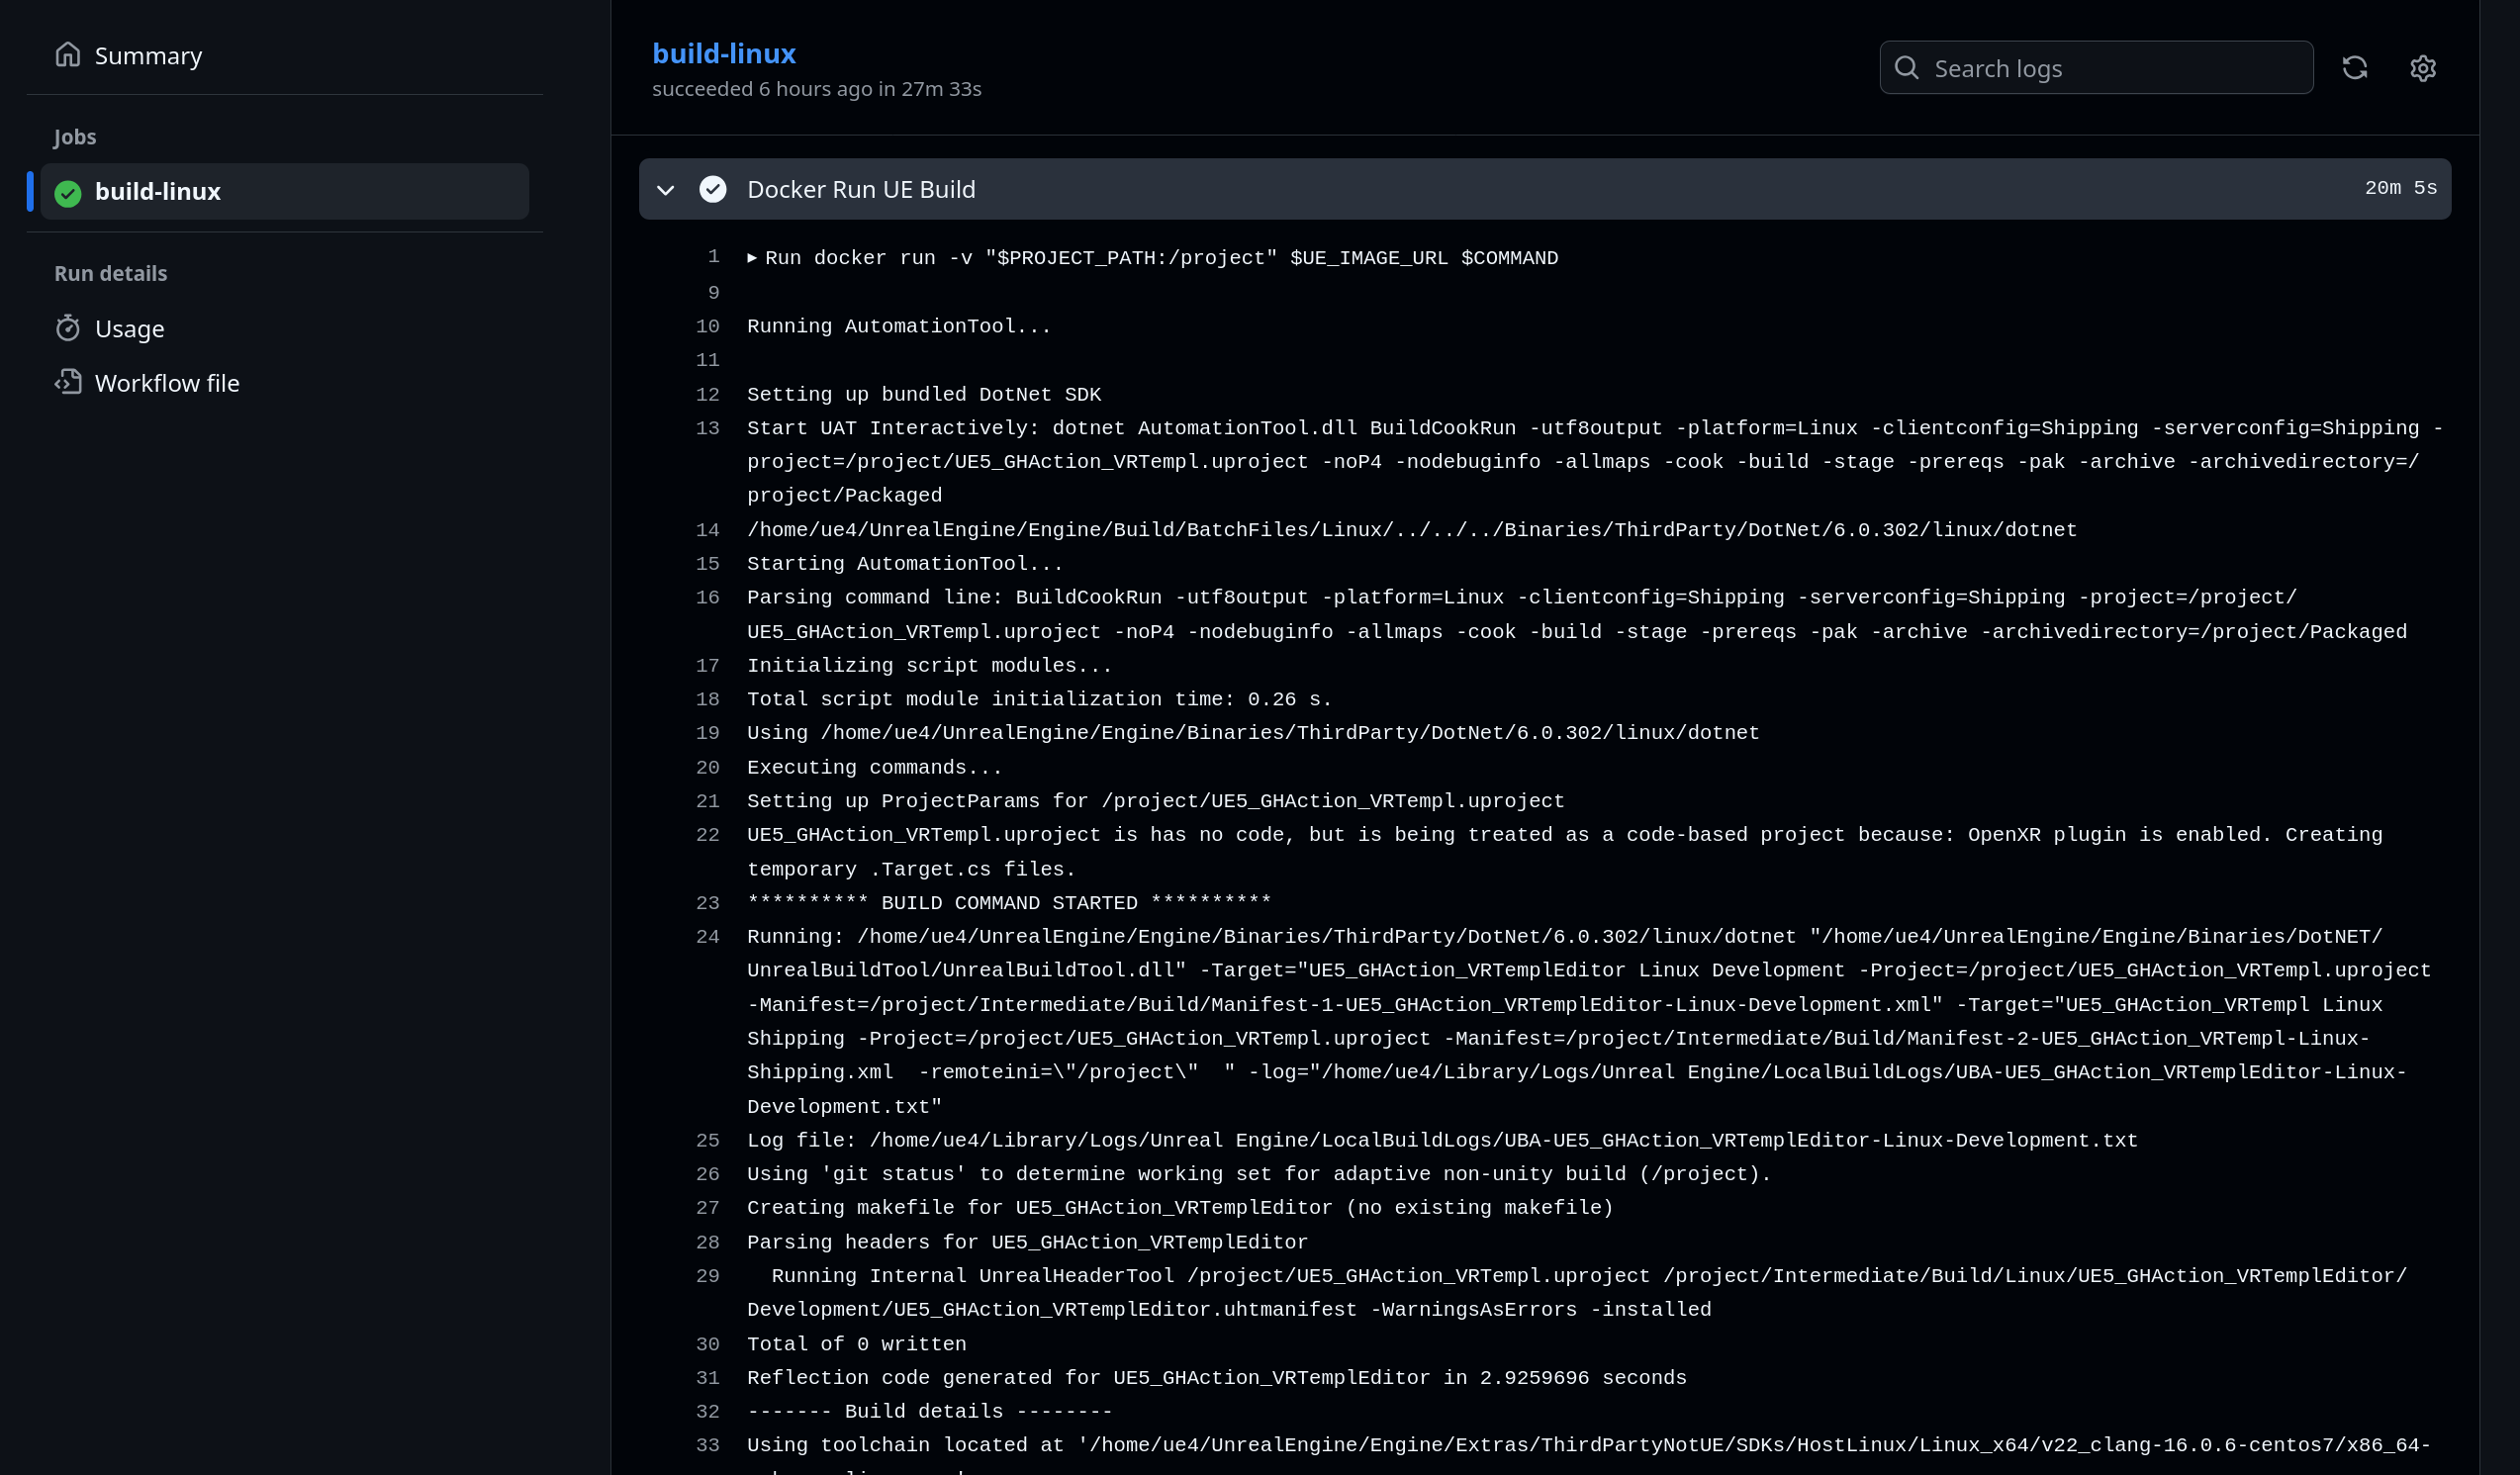Screen dimensions: 2520x1475
Task: Click the Summary home icon
Action: click(67, 54)
